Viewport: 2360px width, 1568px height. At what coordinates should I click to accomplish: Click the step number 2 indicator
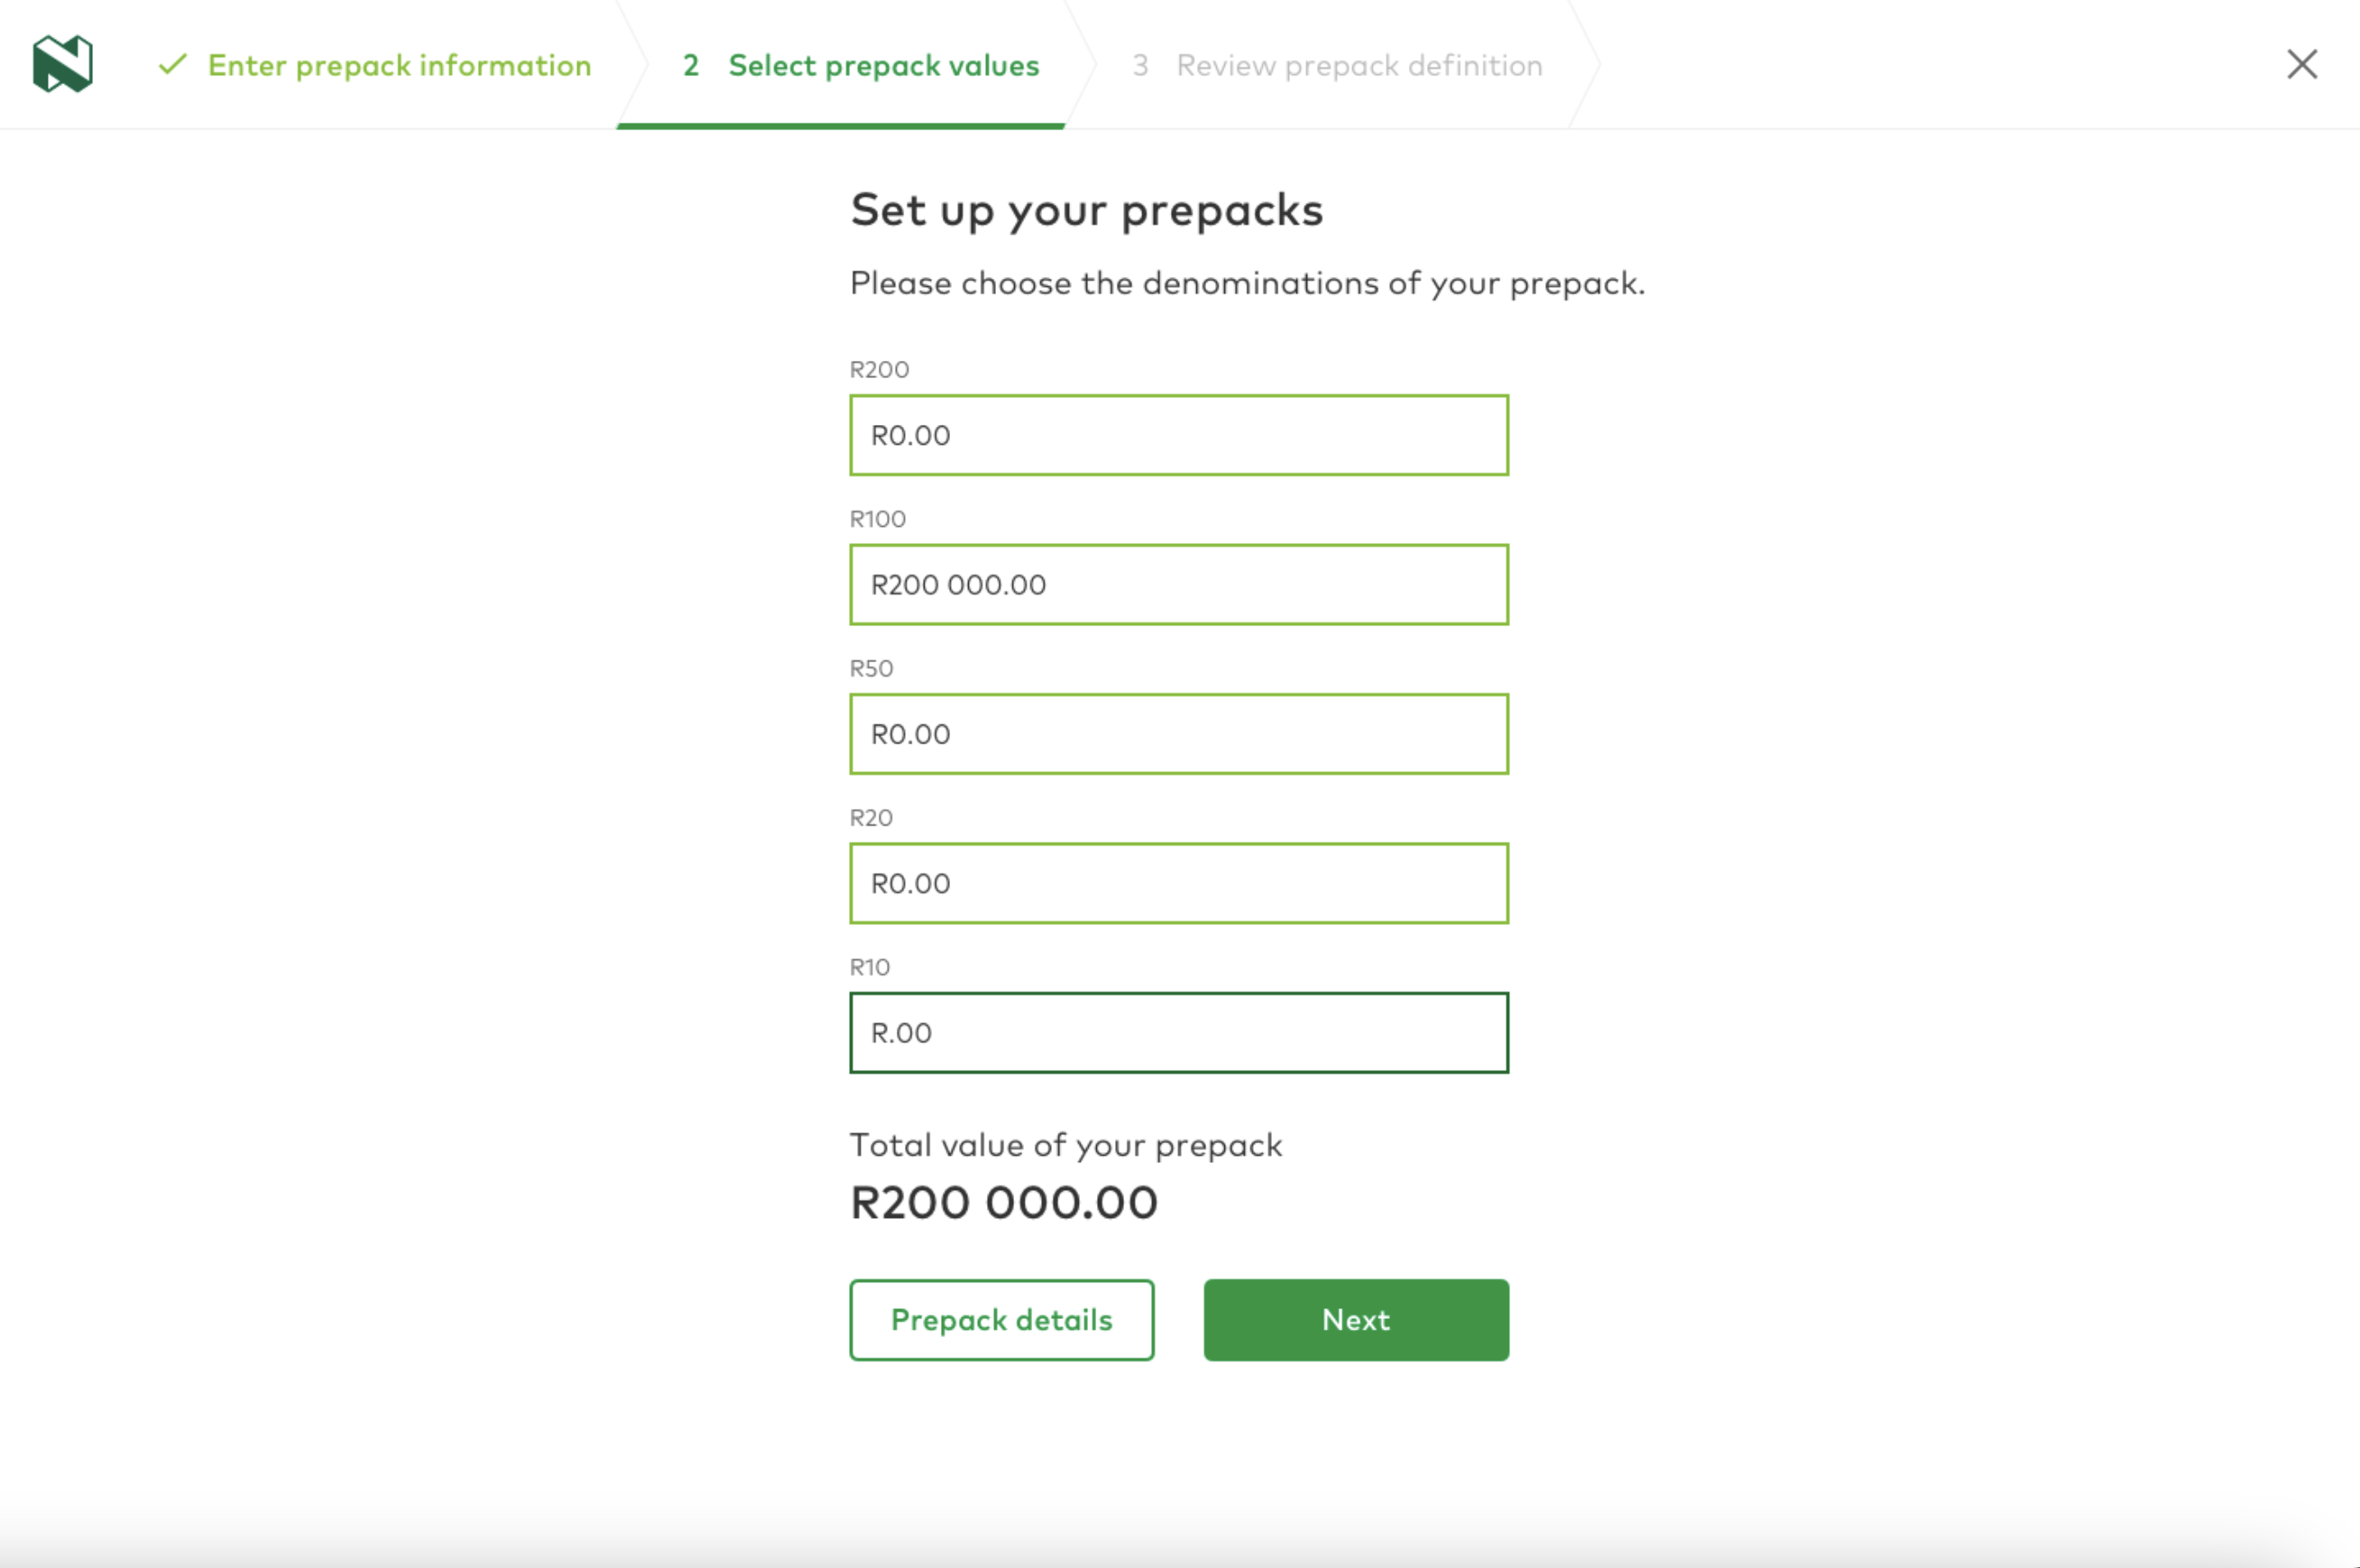(690, 66)
